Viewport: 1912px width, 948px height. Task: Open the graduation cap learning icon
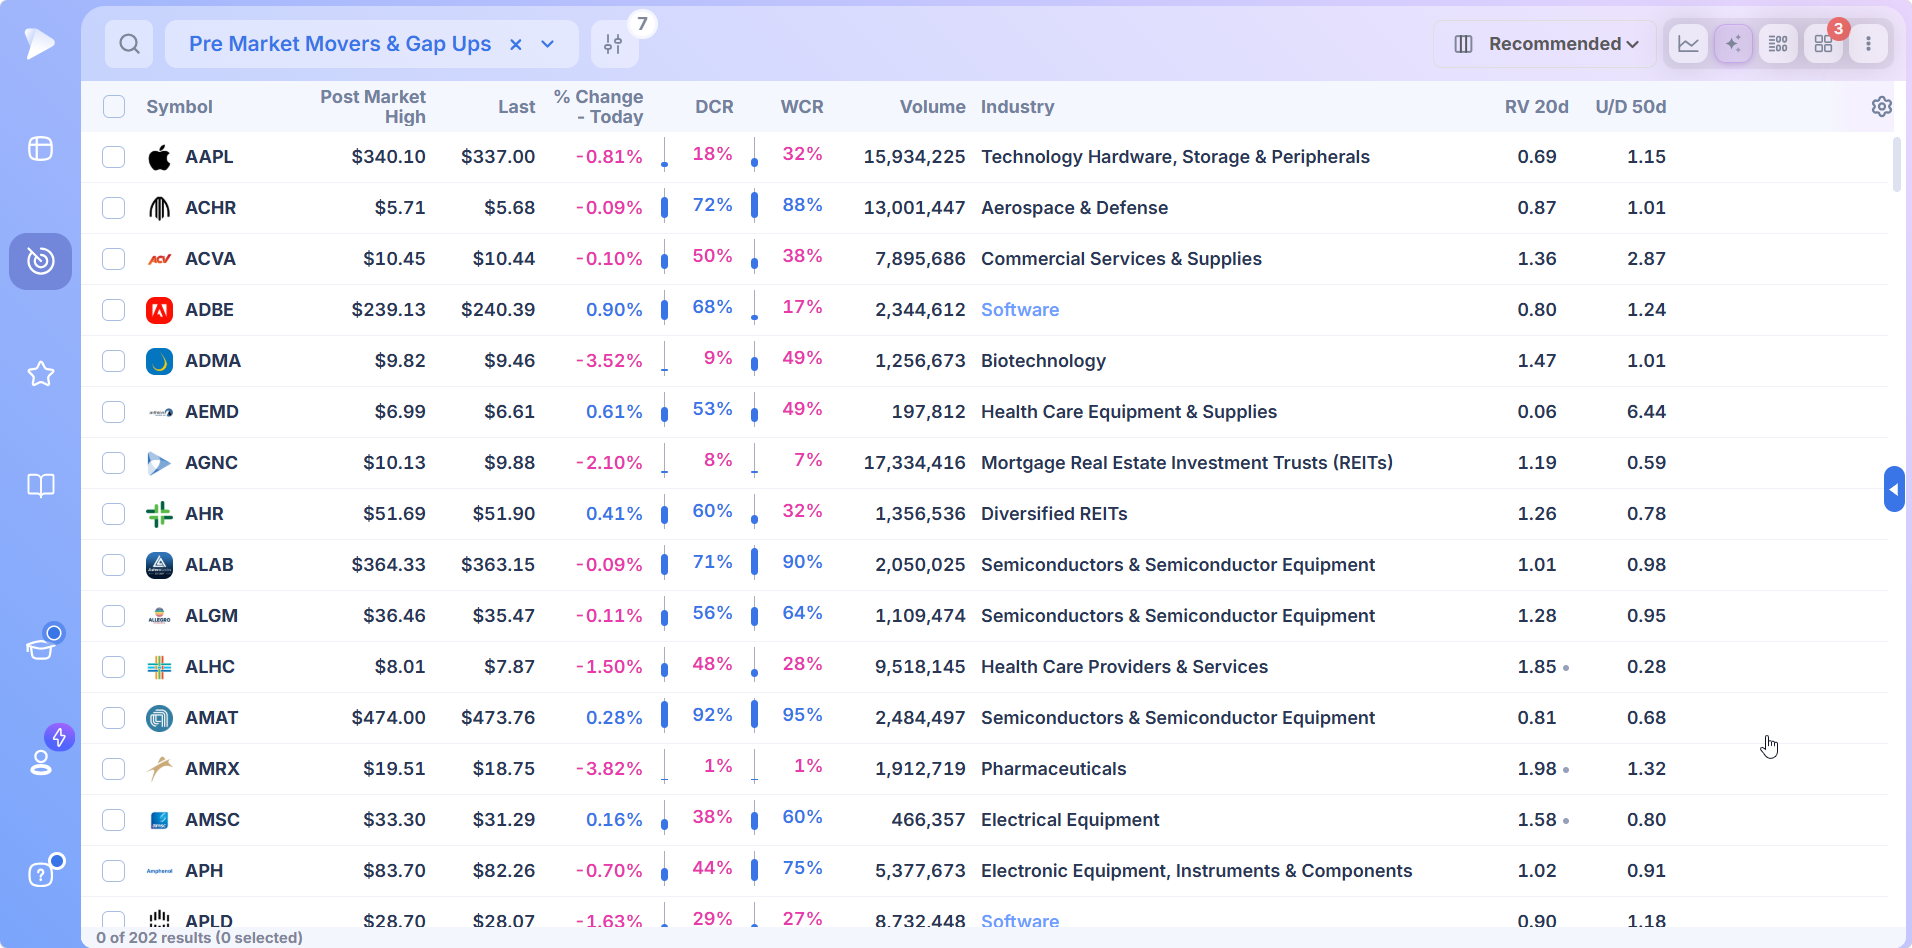click(x=41, y=647)
